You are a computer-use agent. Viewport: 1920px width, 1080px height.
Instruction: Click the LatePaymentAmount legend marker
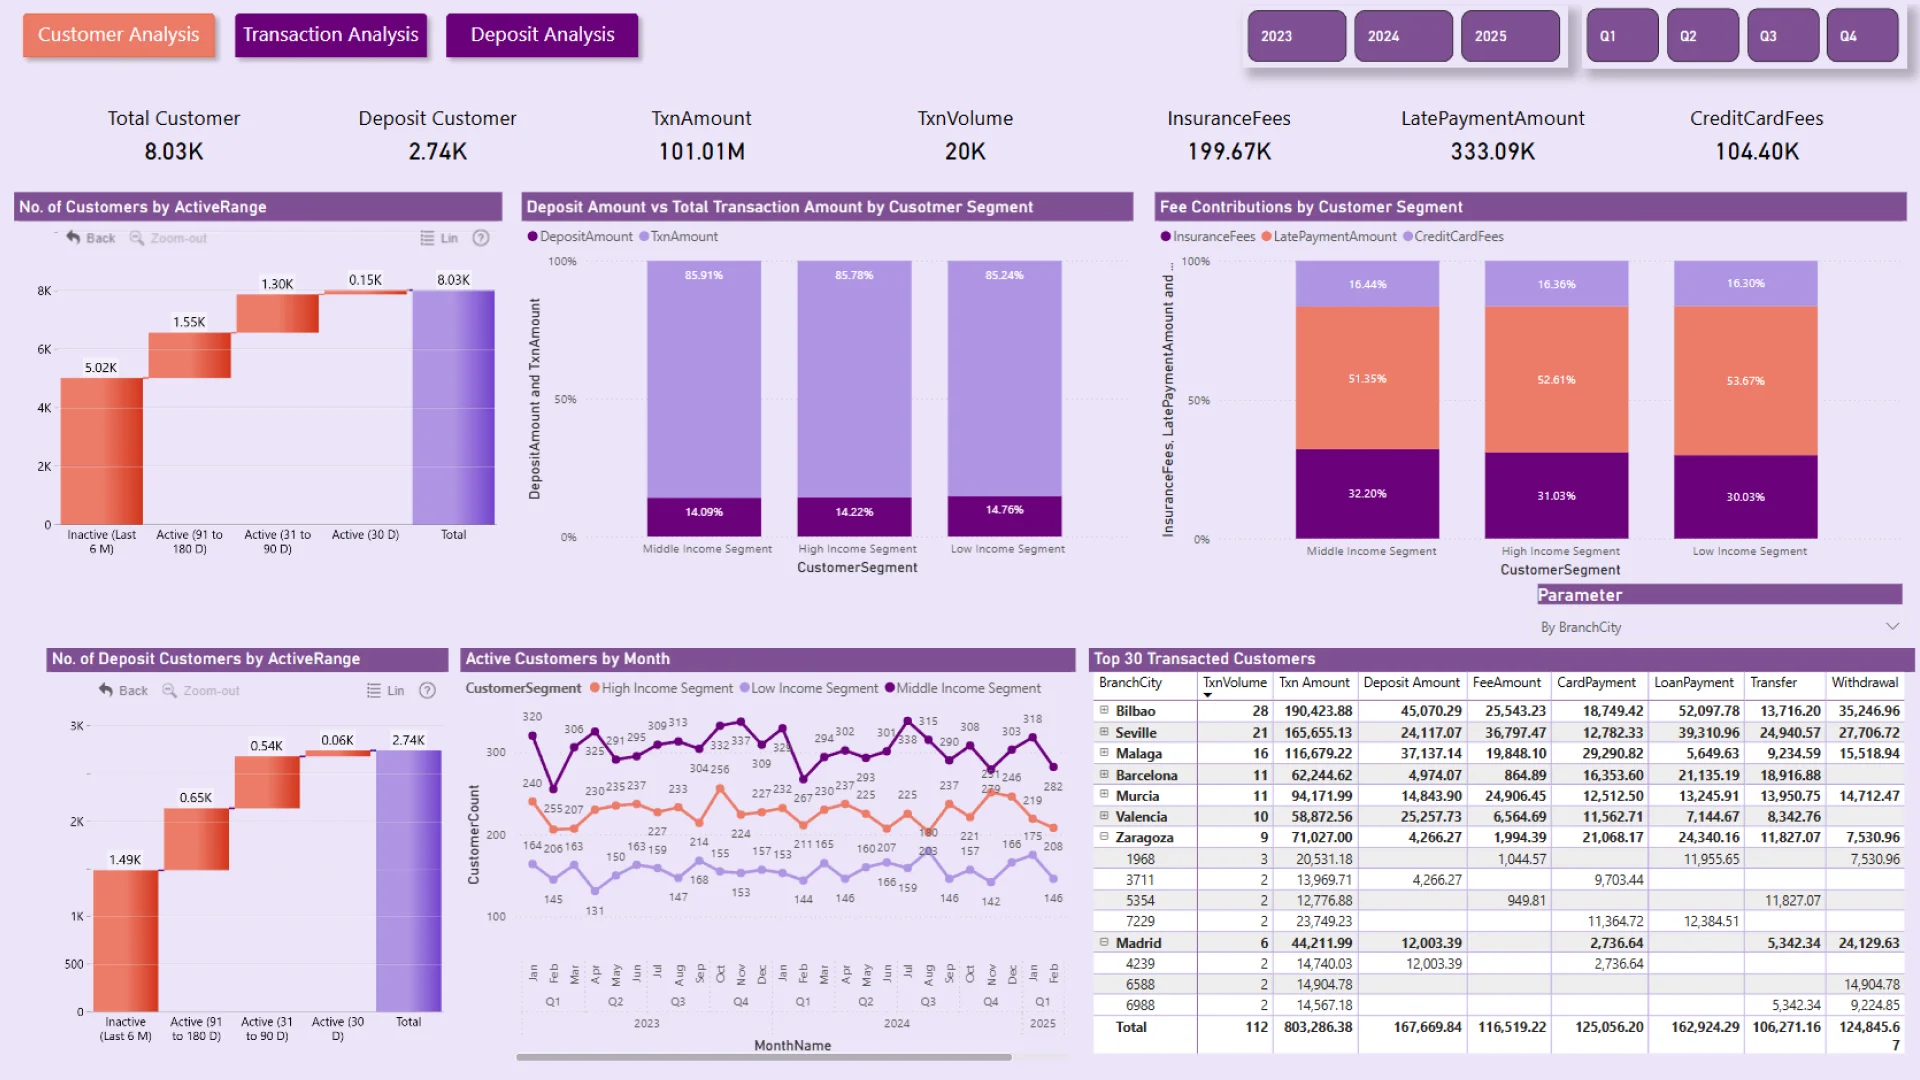pos(1267,237)
